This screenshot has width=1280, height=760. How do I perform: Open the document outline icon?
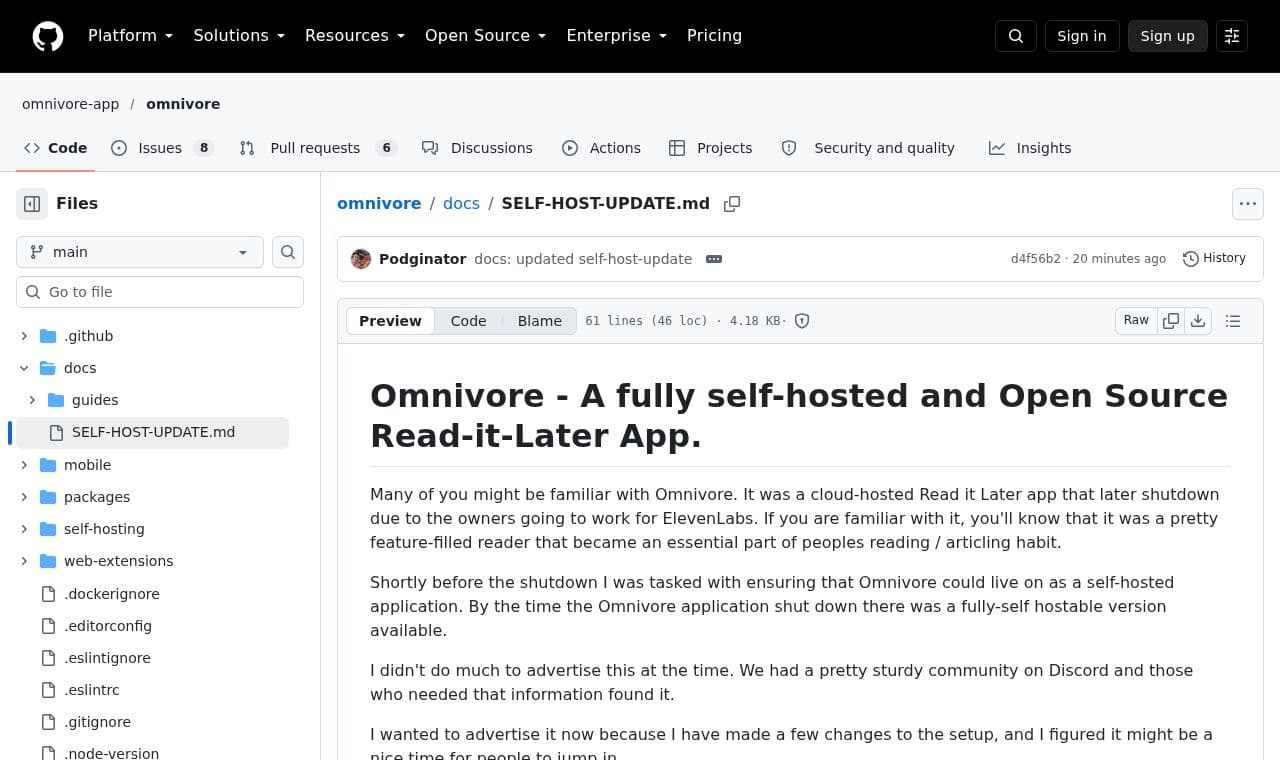(x=1233, y=321)
